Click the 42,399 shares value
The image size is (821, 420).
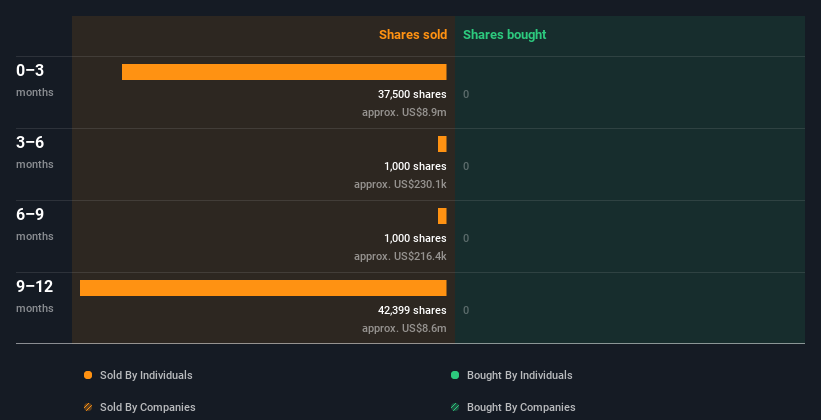click(x=412, y=310)
